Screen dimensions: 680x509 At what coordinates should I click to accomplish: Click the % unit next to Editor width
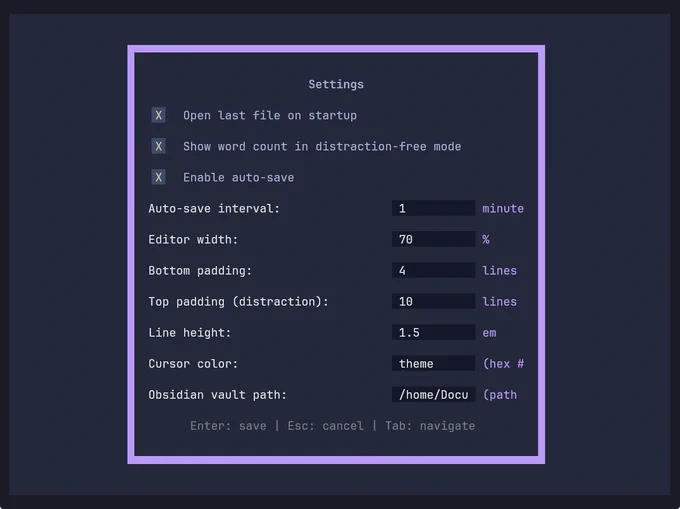pos(486,240)
